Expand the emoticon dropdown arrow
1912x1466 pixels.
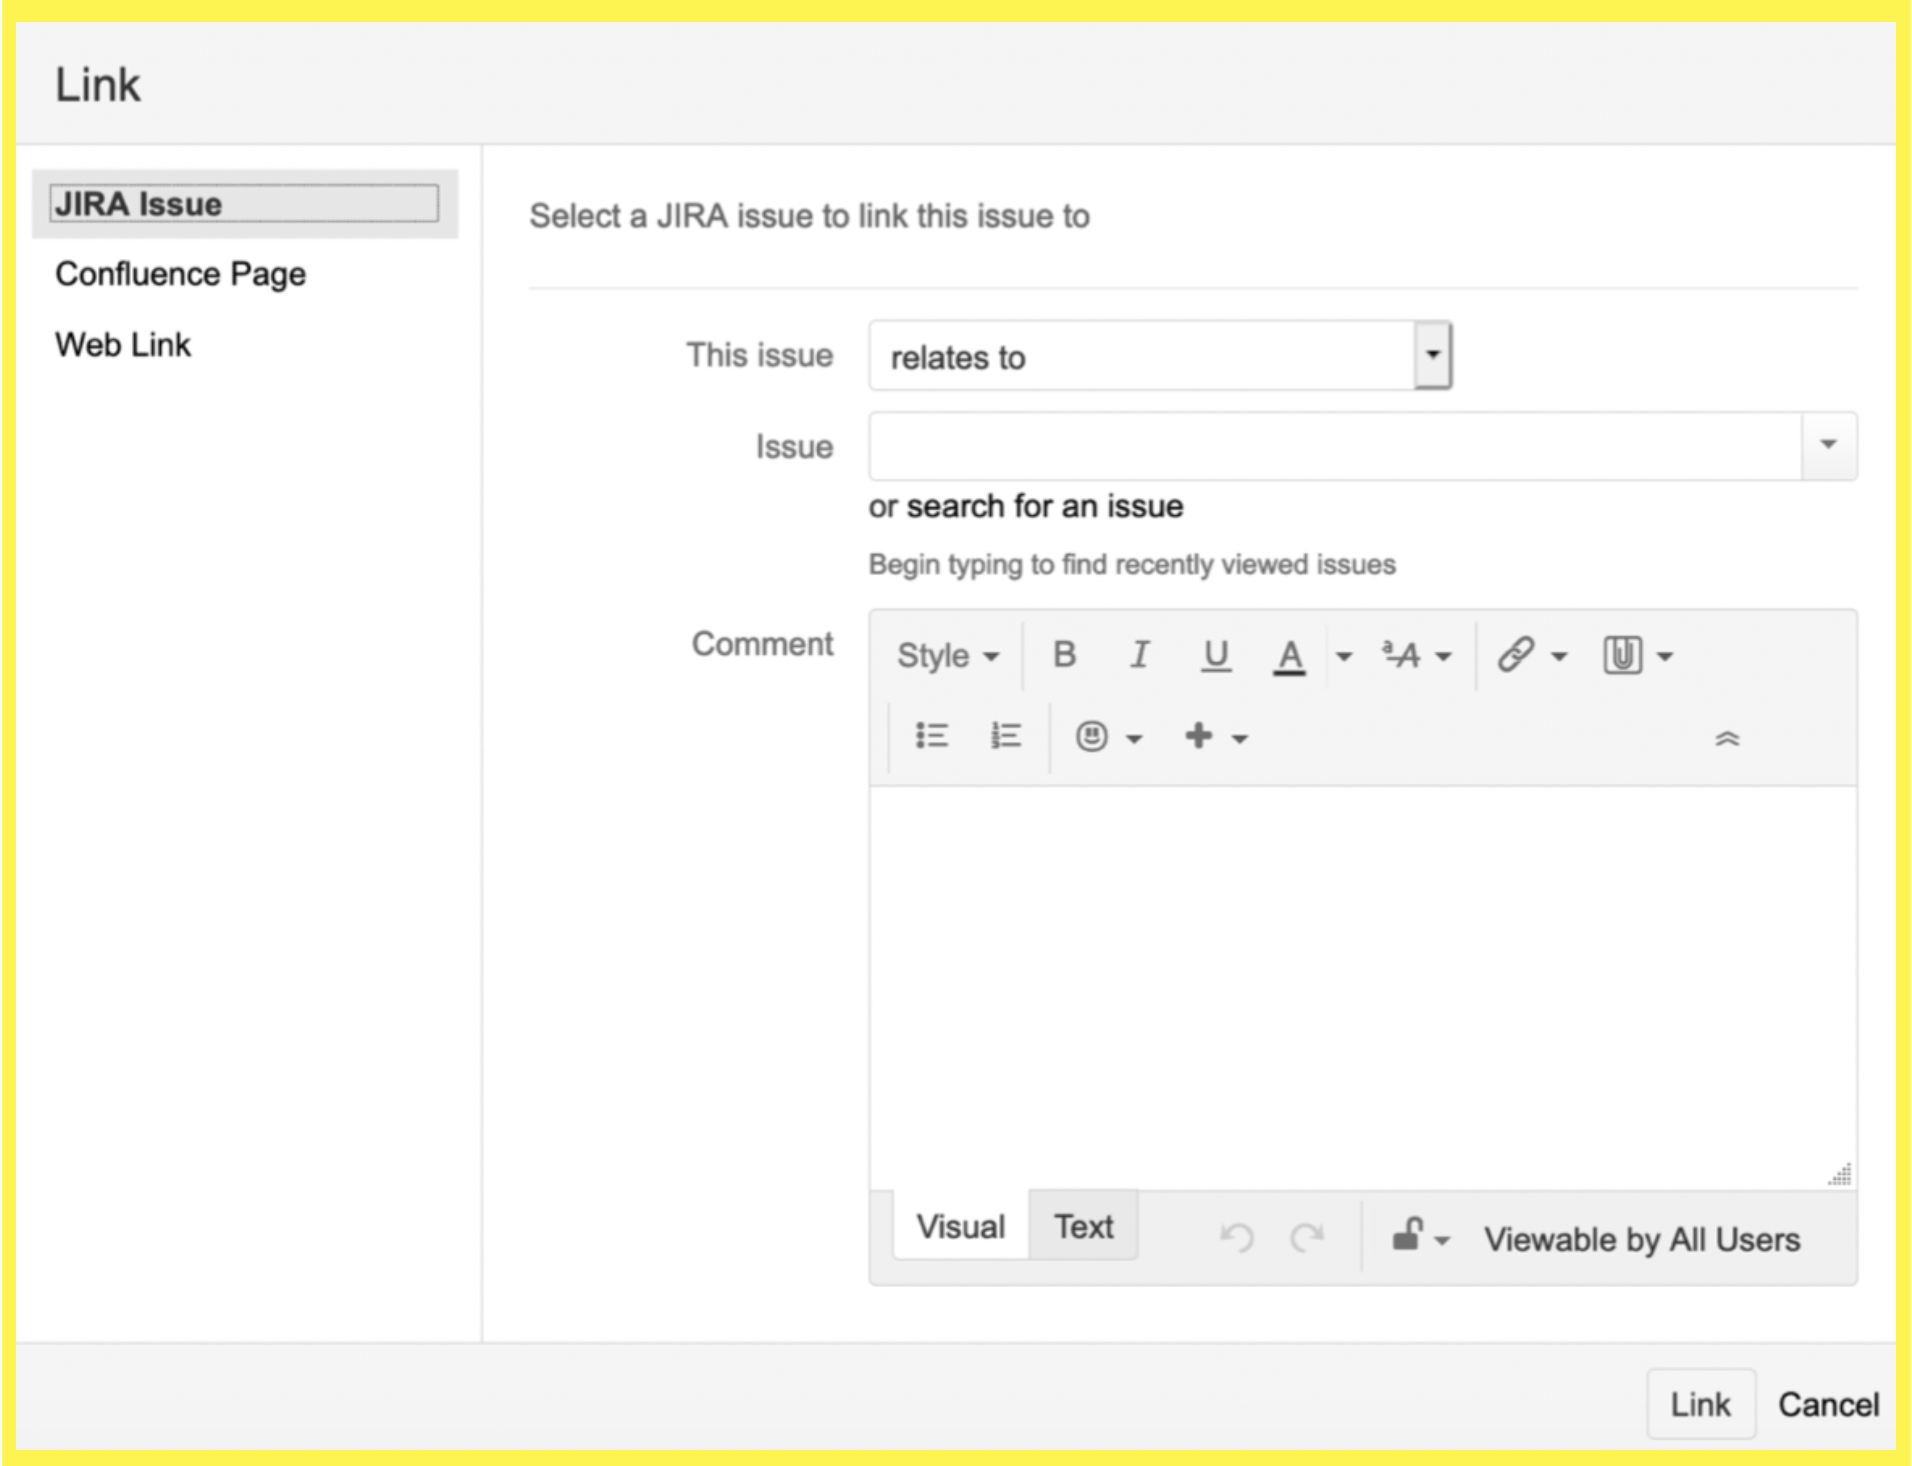[1134, 739]
